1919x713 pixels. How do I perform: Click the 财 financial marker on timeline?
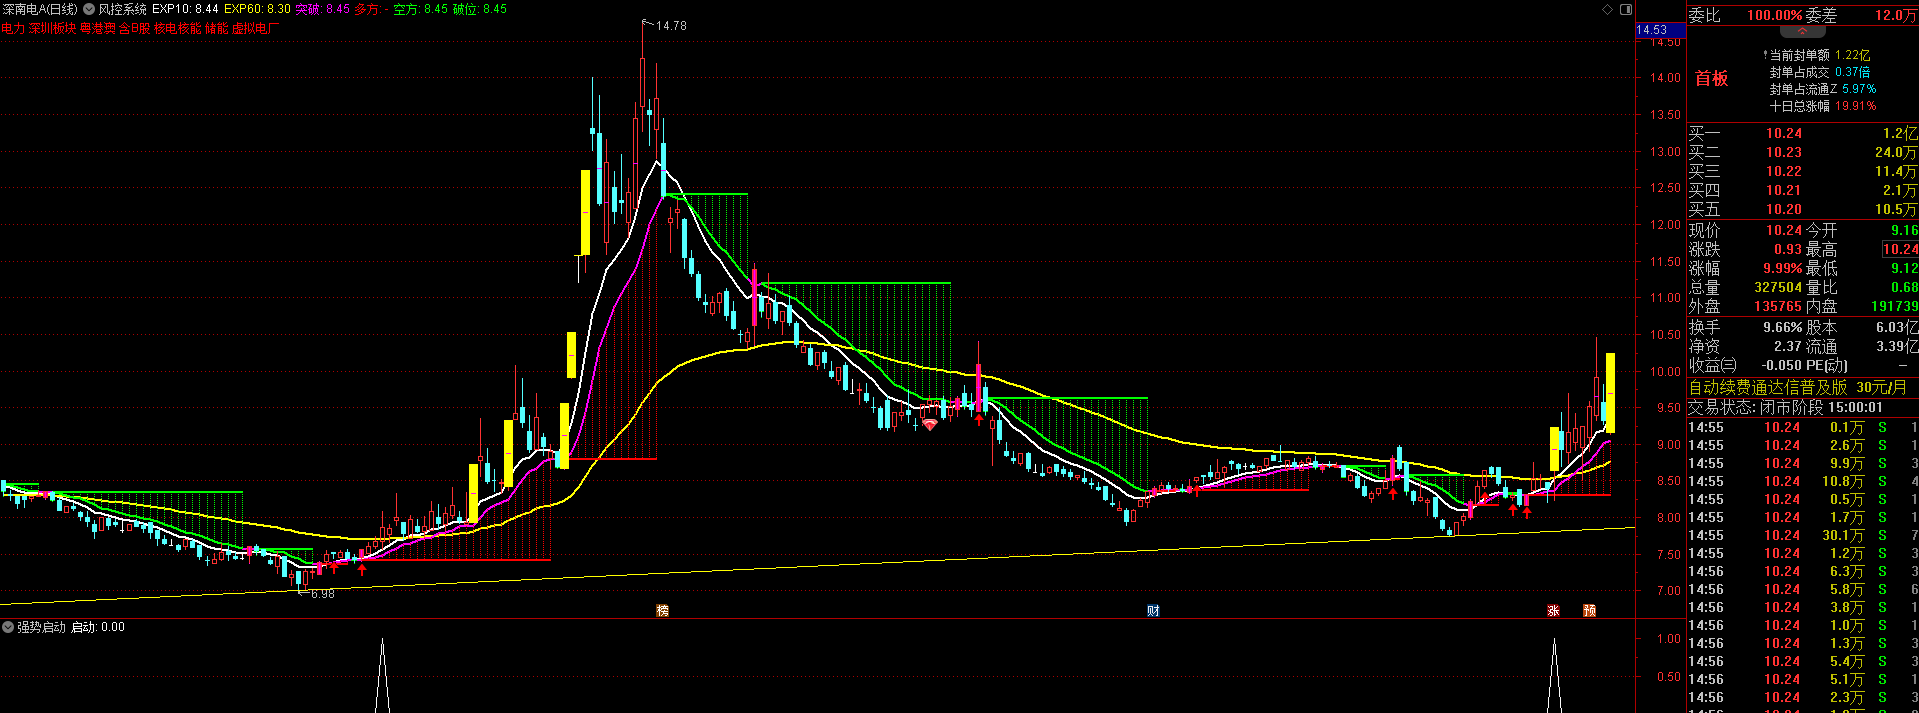pos(1153,610)
